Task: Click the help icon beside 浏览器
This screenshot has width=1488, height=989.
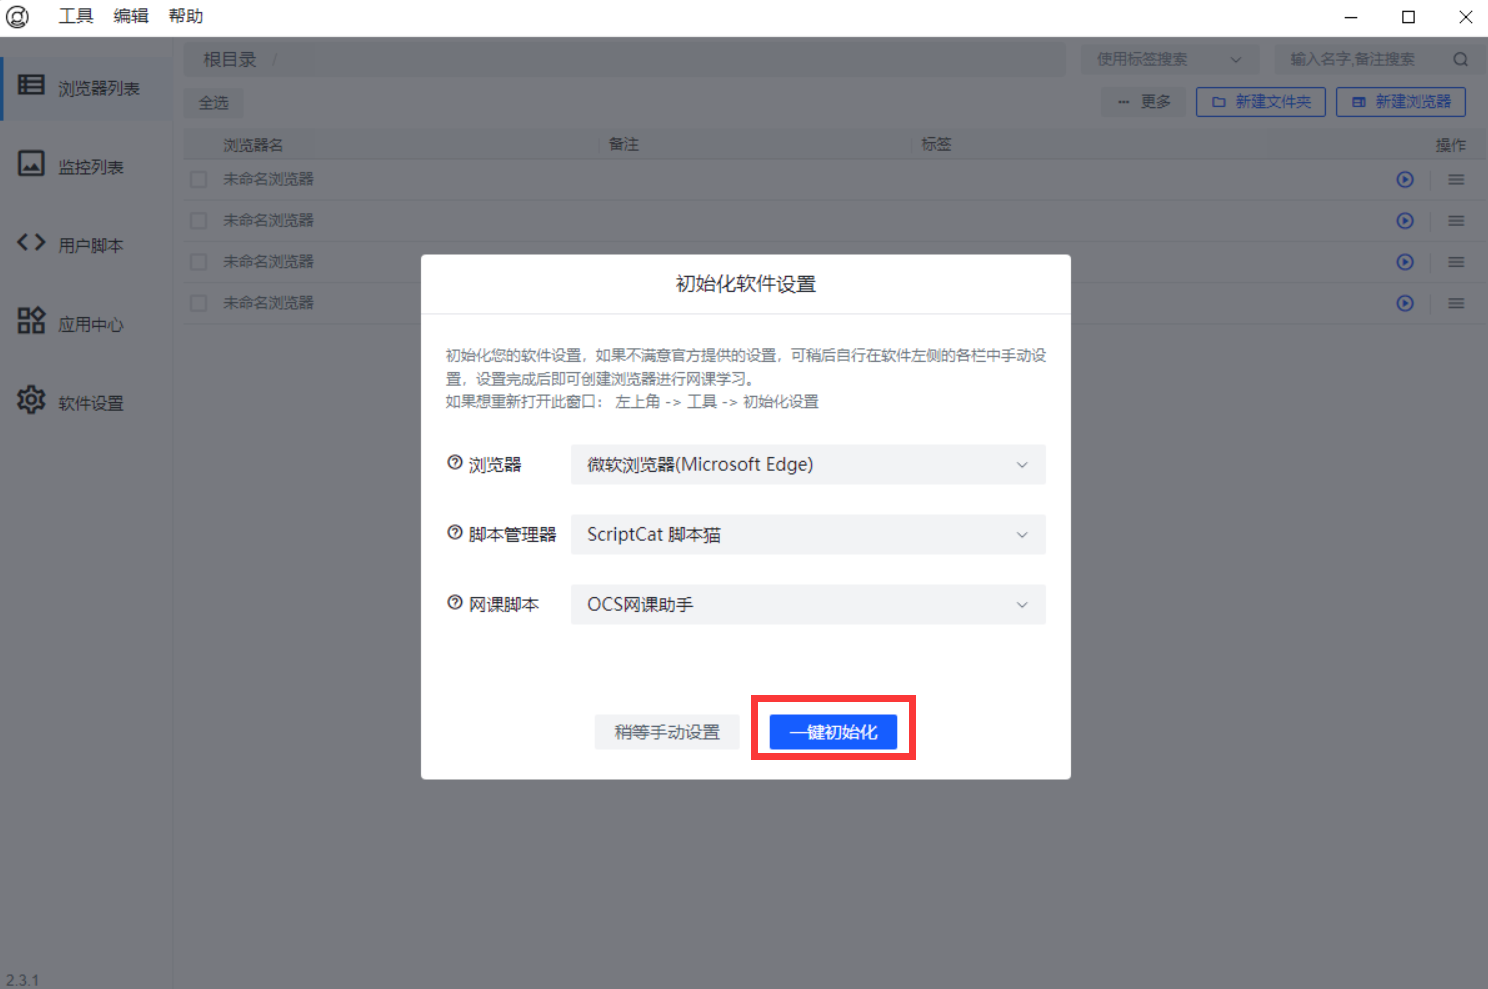Action: [x=455, y=463]
